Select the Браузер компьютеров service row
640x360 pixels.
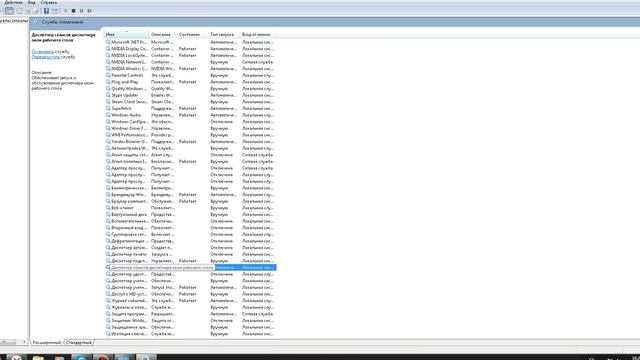[x=190, y=201]
